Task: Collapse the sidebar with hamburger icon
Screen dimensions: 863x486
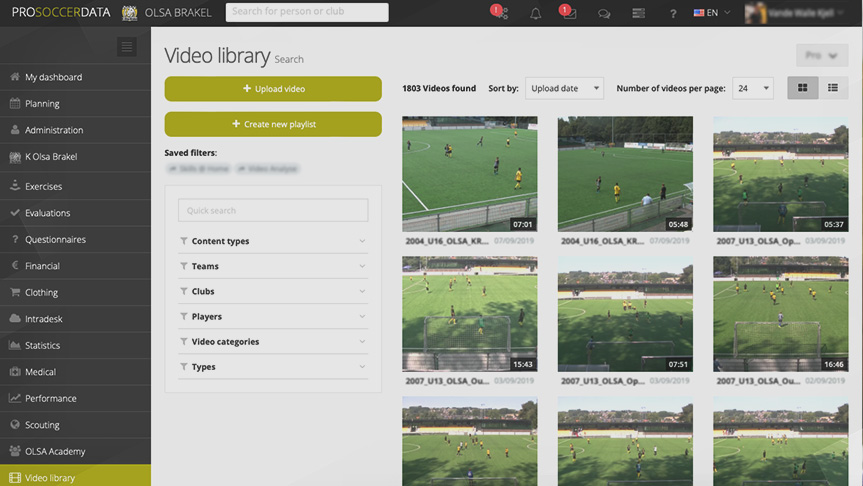Action: point(126,47)
